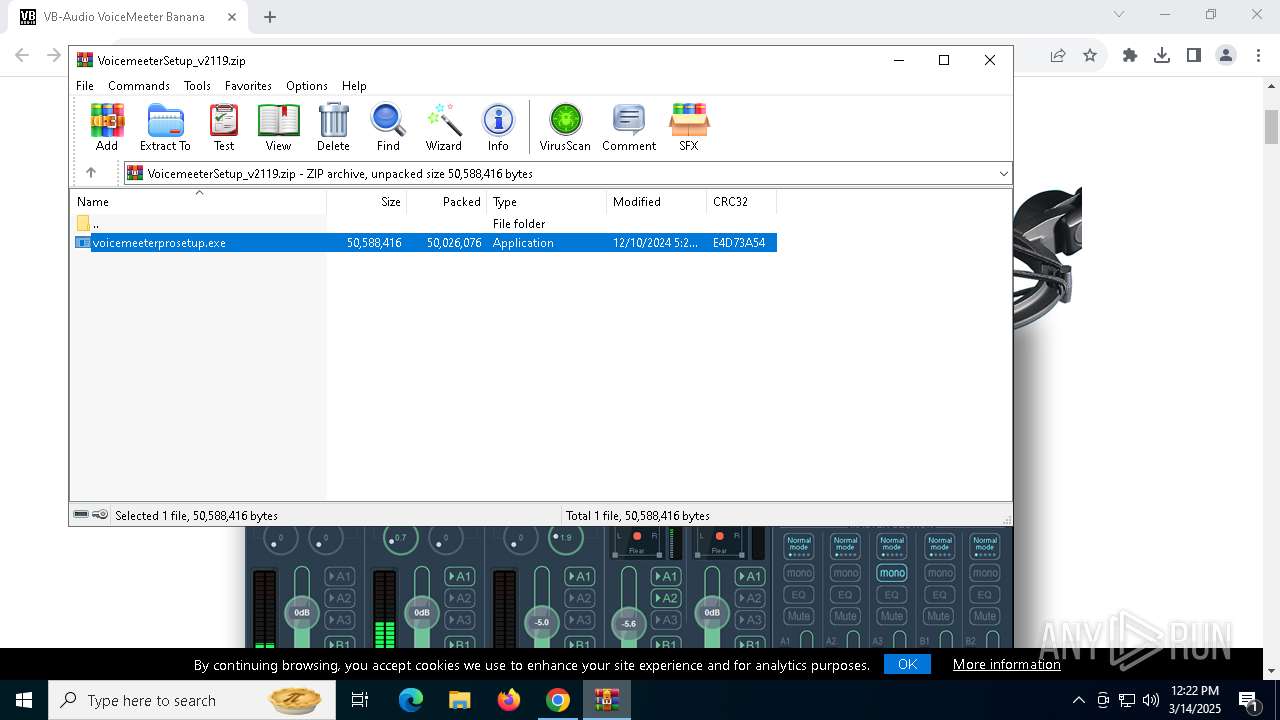
Task: Click the 'E4D73A54' CRC32 value
Action: pyautogui.click(x=739, y=243)
